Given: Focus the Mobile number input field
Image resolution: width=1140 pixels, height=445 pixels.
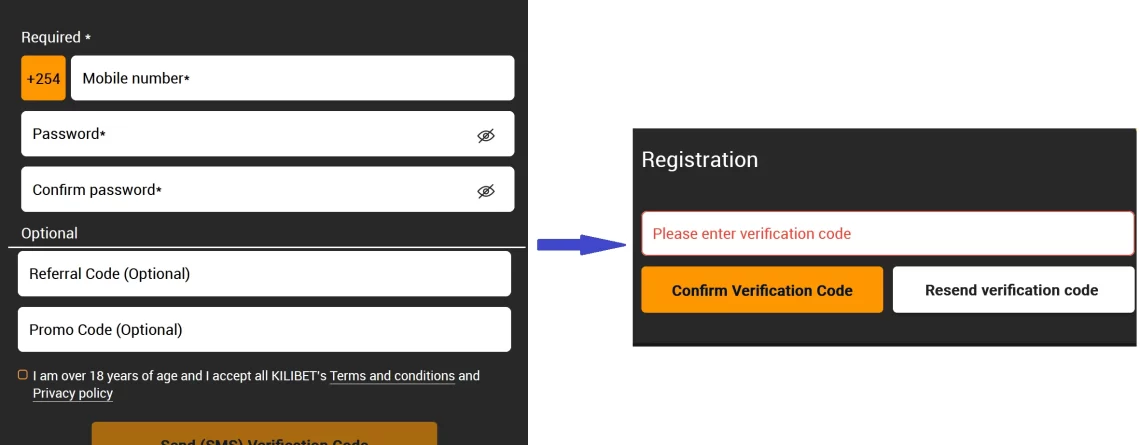Looking at the screenshot, I should click(x=292, y=78).
